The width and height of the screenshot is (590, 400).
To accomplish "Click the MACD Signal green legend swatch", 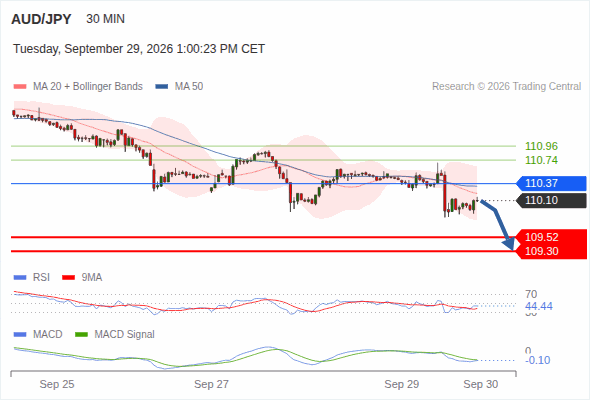I will pos(81,335).
